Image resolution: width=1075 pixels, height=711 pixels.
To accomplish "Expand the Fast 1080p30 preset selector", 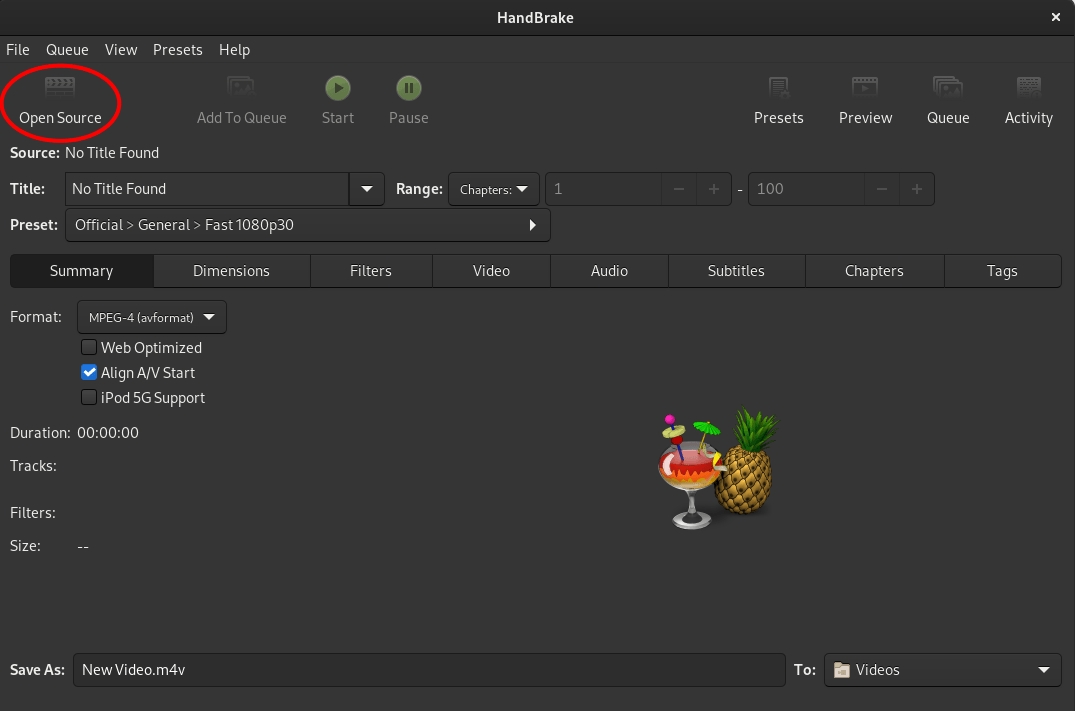I will pyautogui.click(x=532, y=225).
